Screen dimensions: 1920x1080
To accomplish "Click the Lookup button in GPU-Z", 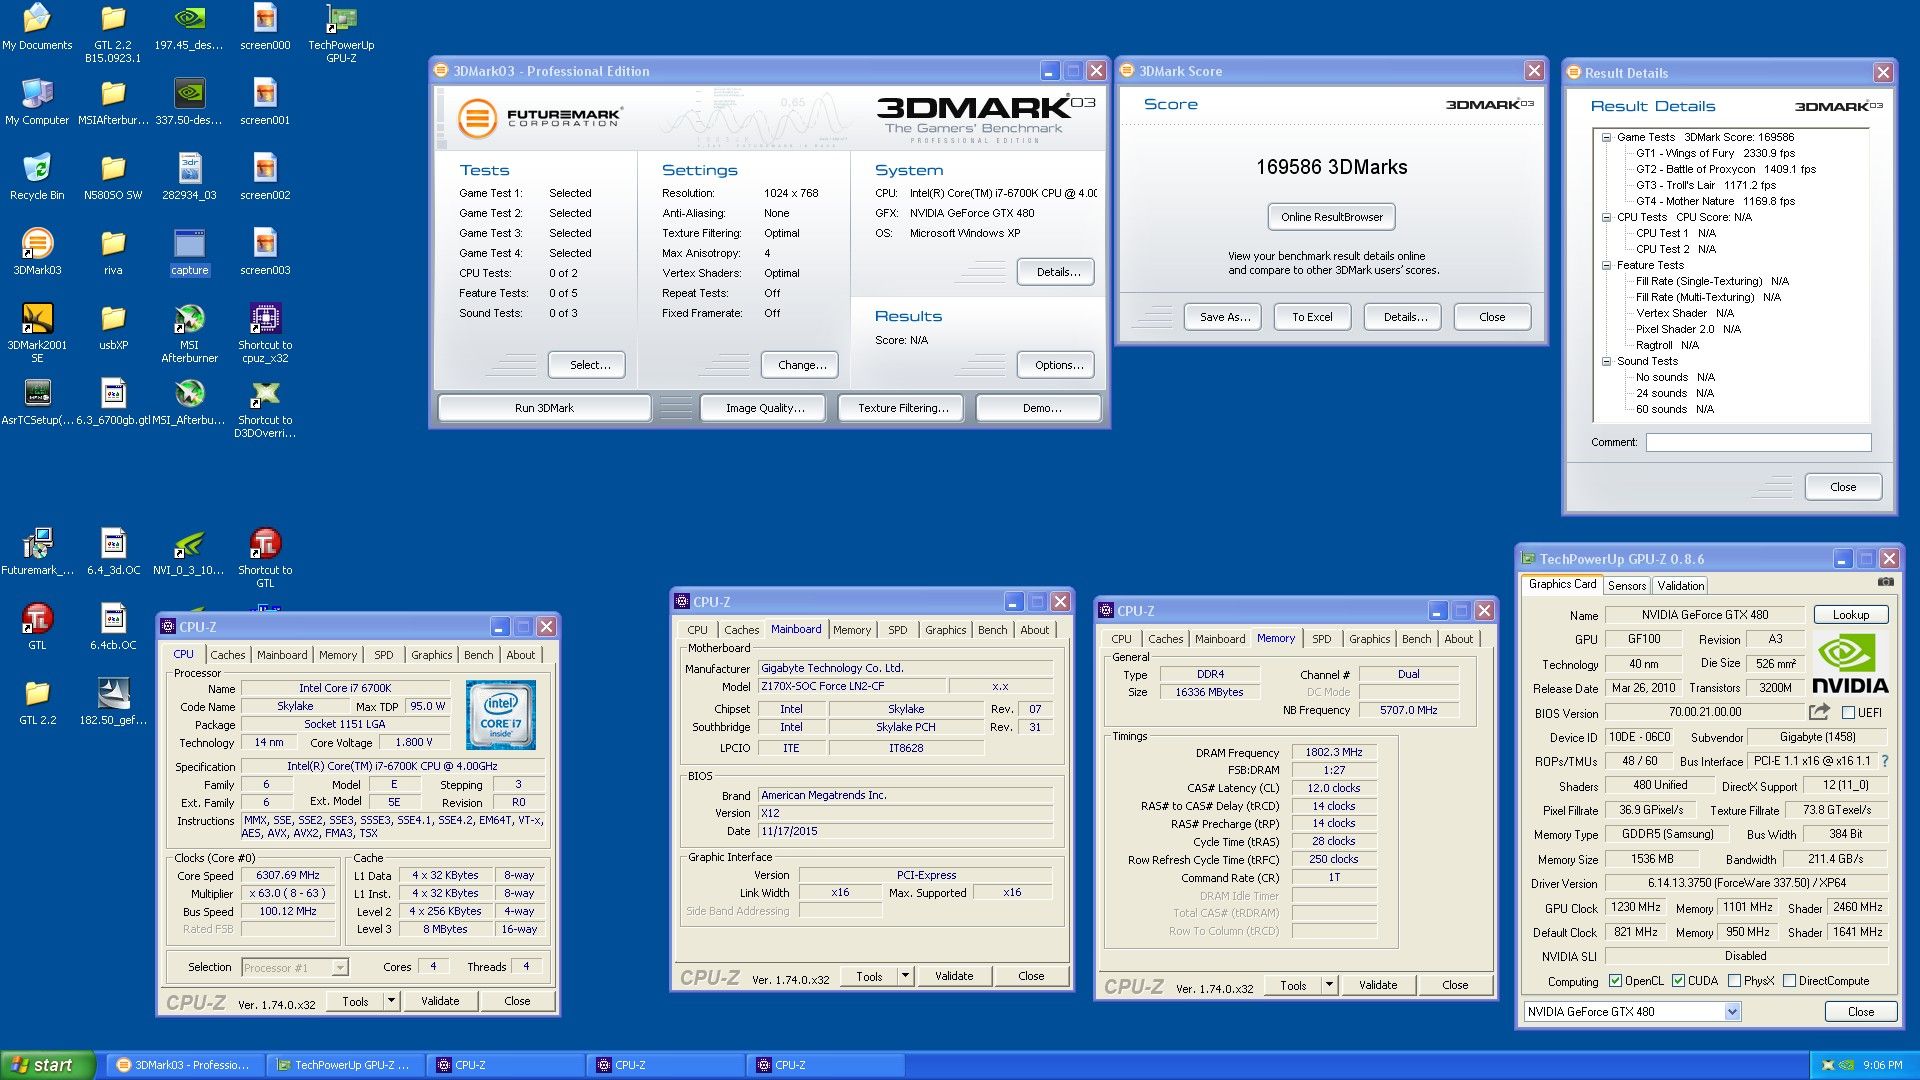I will click(x=1850, y=615).
